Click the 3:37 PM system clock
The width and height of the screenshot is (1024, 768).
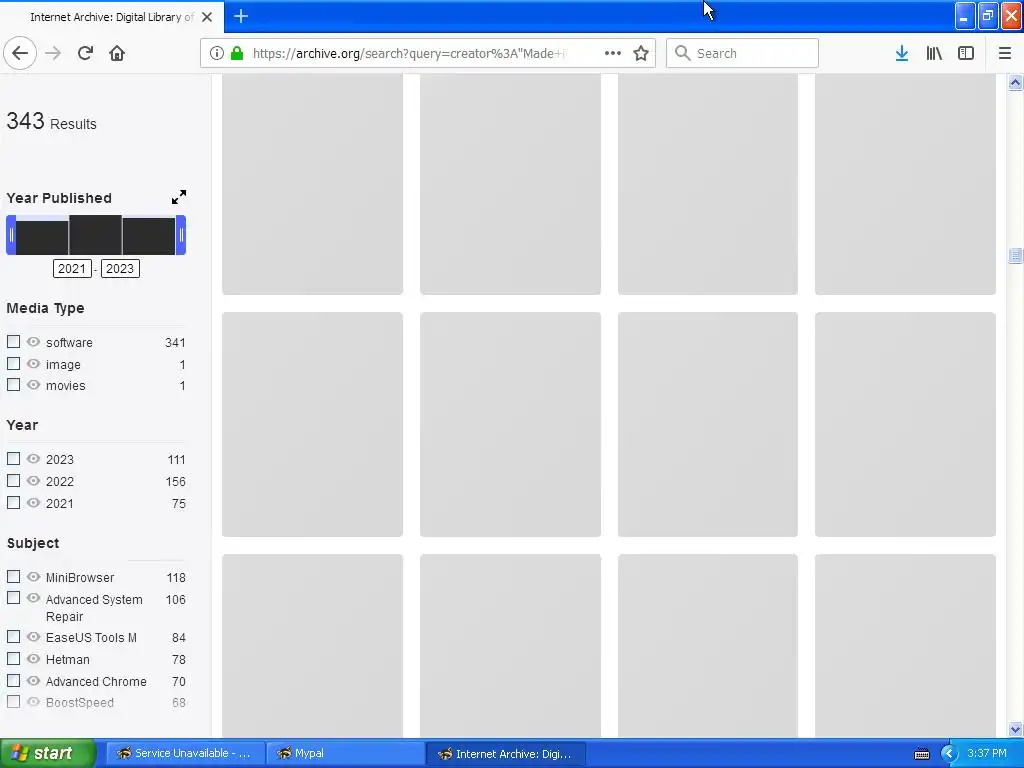pos(987,753)
